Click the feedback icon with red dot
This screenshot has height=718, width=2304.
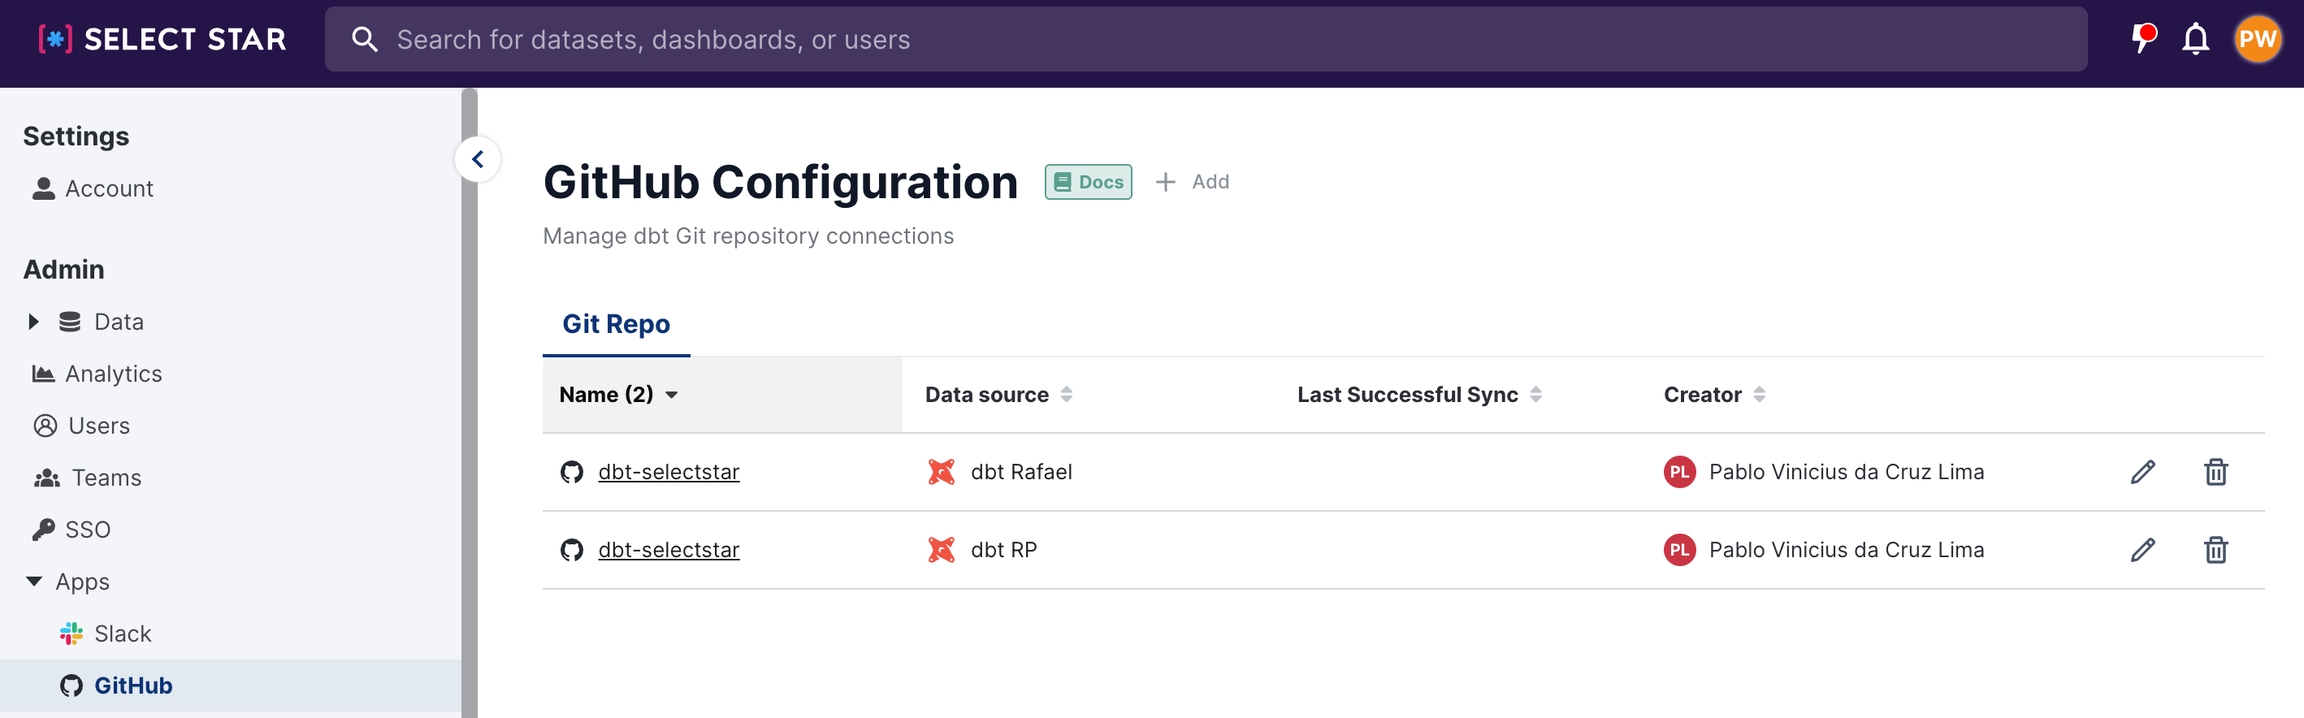(2143, 38)
